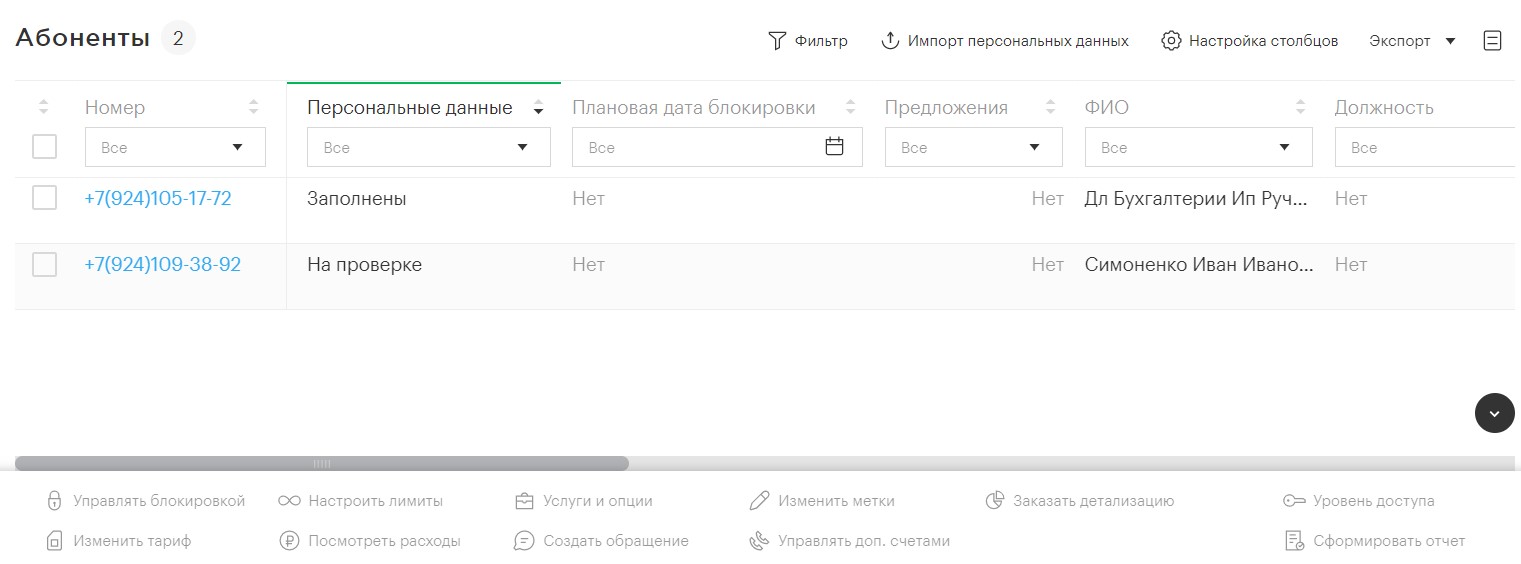Click the Заказать детализацию chart icon
The width and height of the screenshot is (1521, 564).
(994, 501)
